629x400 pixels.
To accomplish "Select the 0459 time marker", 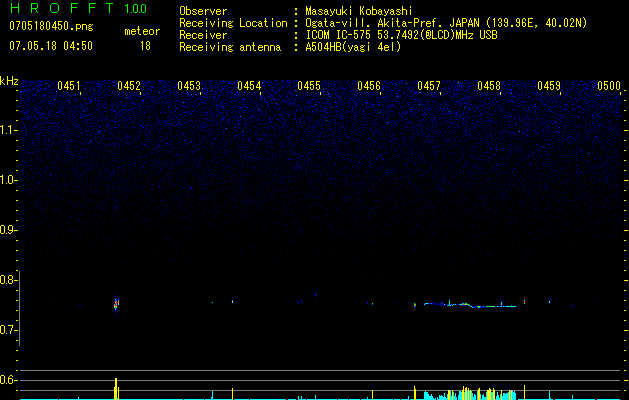I will coord(549,87).
